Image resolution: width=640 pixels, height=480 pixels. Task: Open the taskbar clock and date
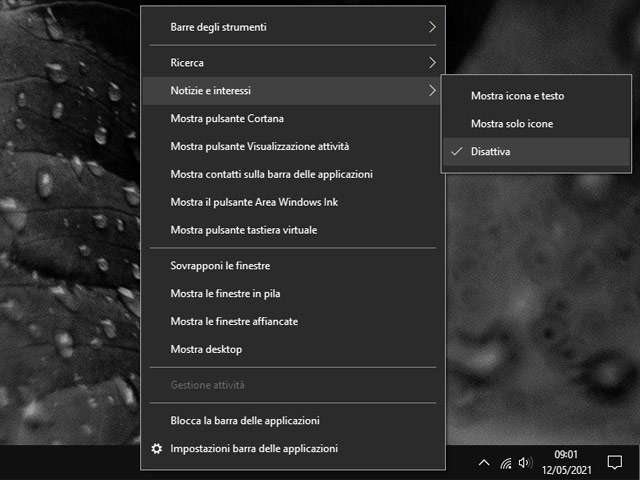pyautogui.click(x=567, y=463)
